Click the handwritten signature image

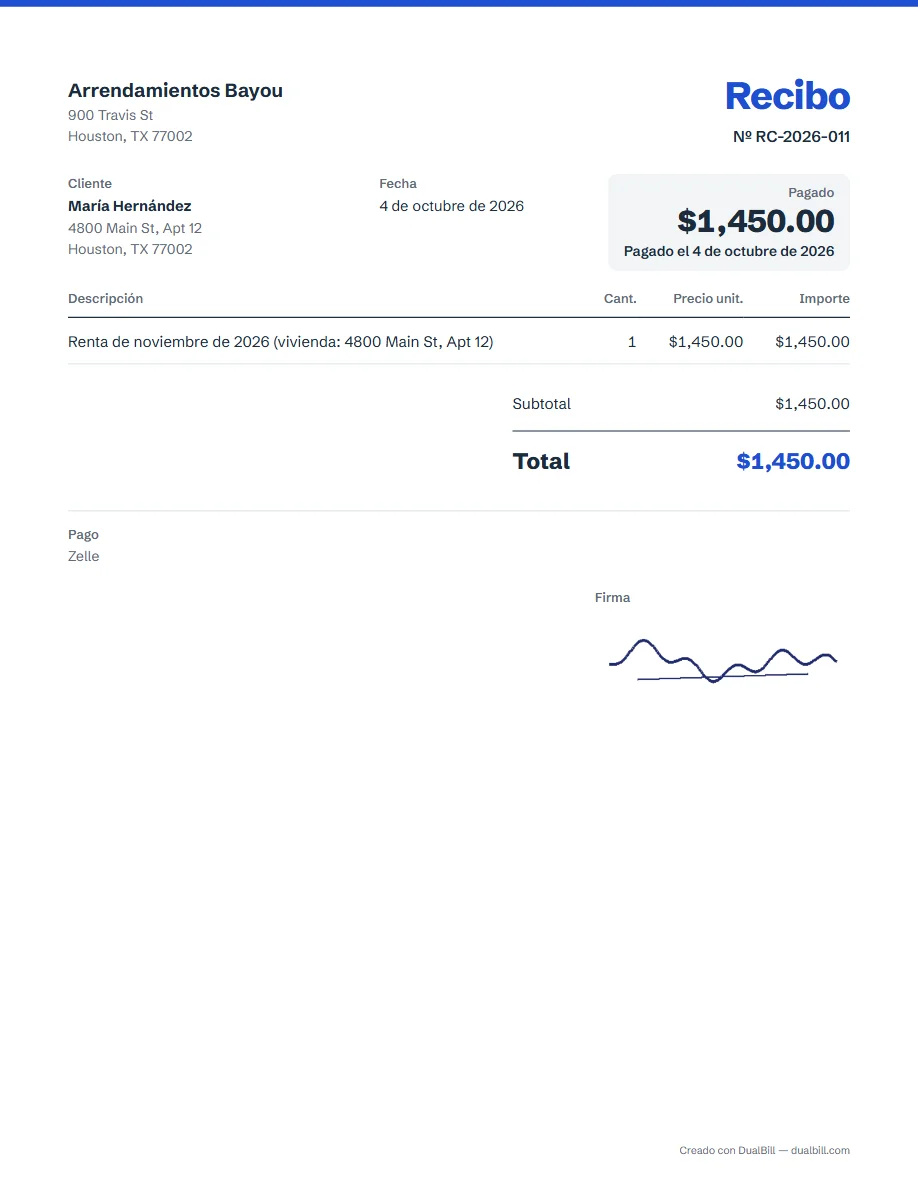click(x=723, y=661)
